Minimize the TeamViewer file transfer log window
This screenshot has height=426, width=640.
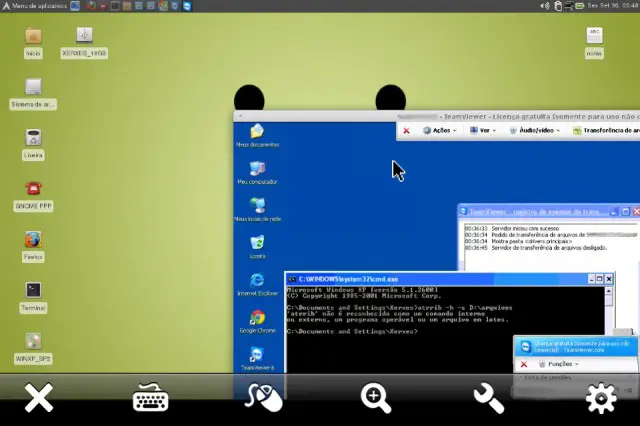(x=614, y=211)
